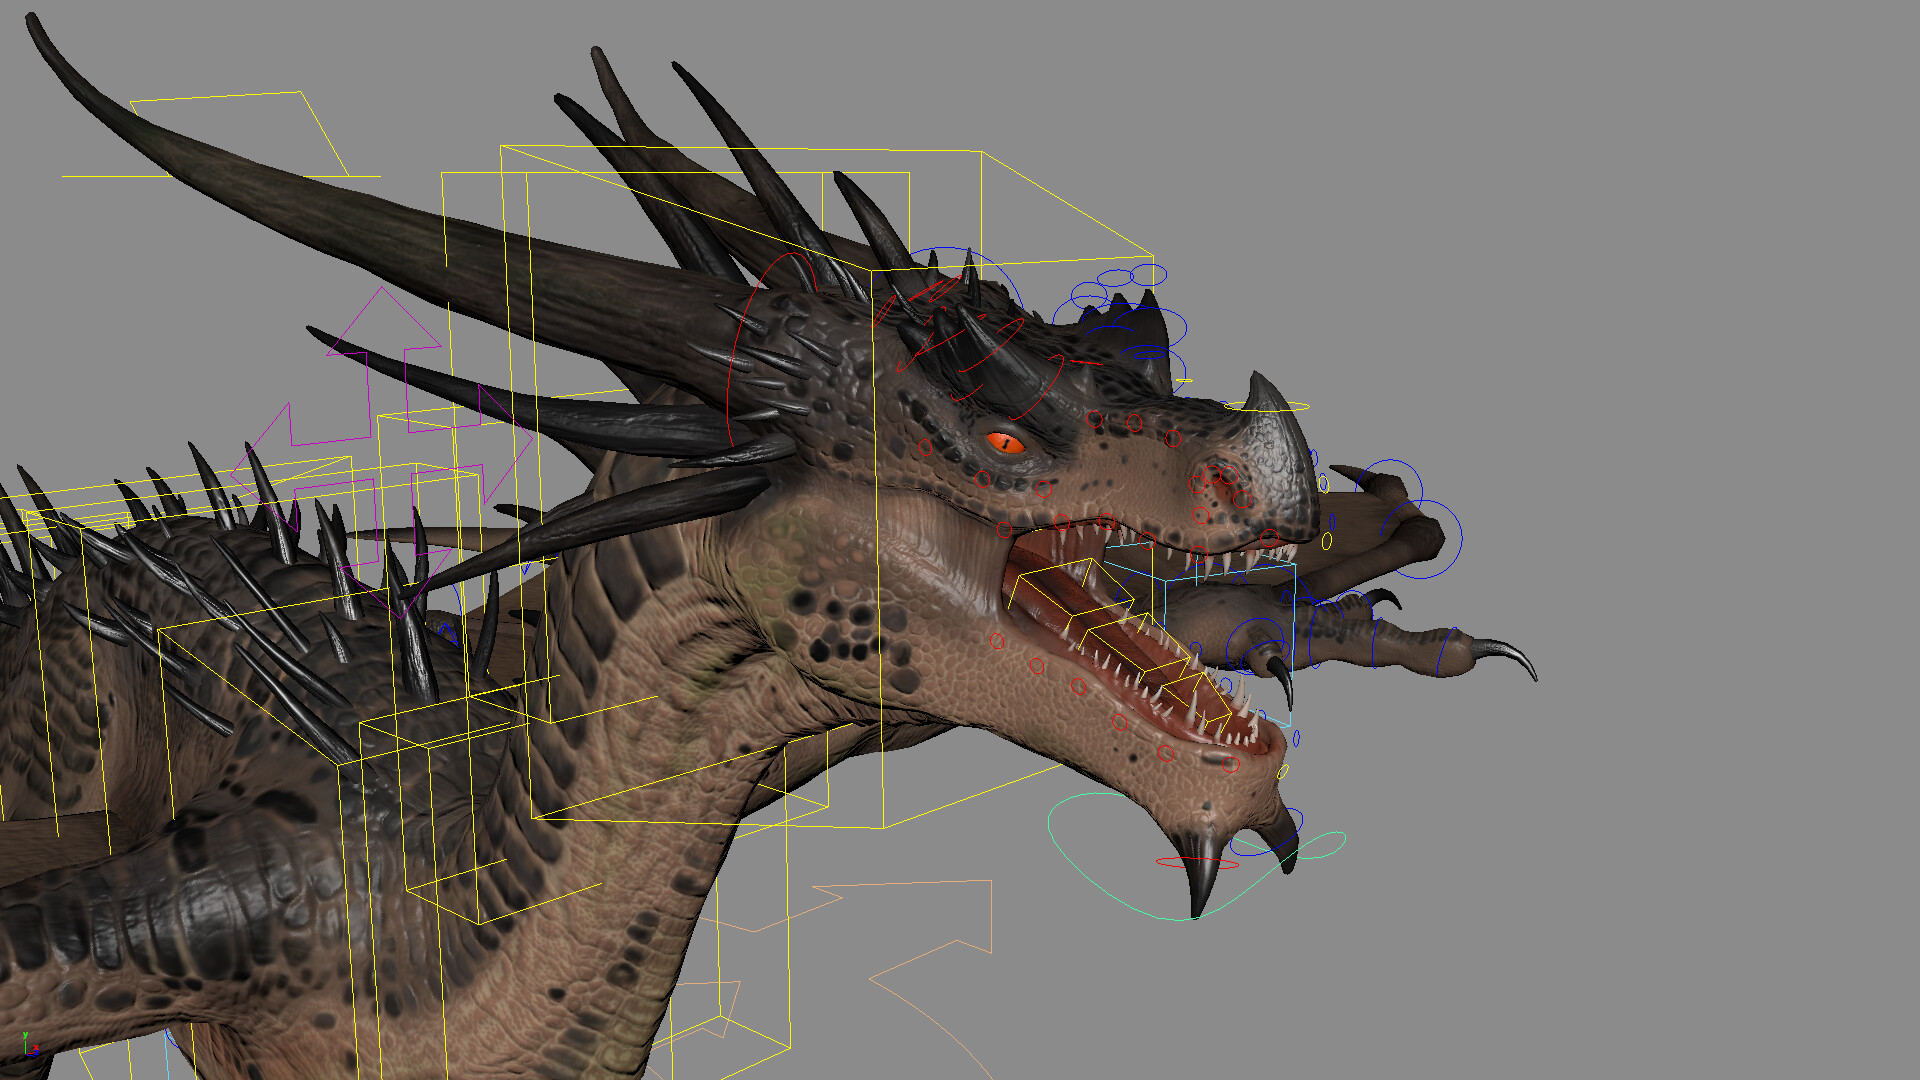Click the Y axis on the orientation gizmo
The image size is (1920, 1080).
coord(25,1035)
